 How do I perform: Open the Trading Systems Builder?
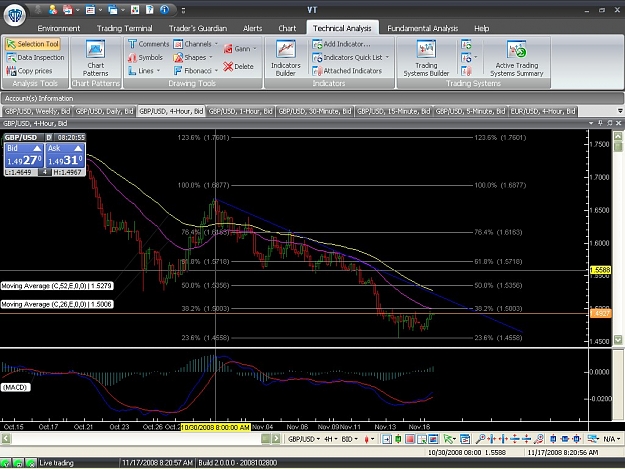tap(426, 58)
